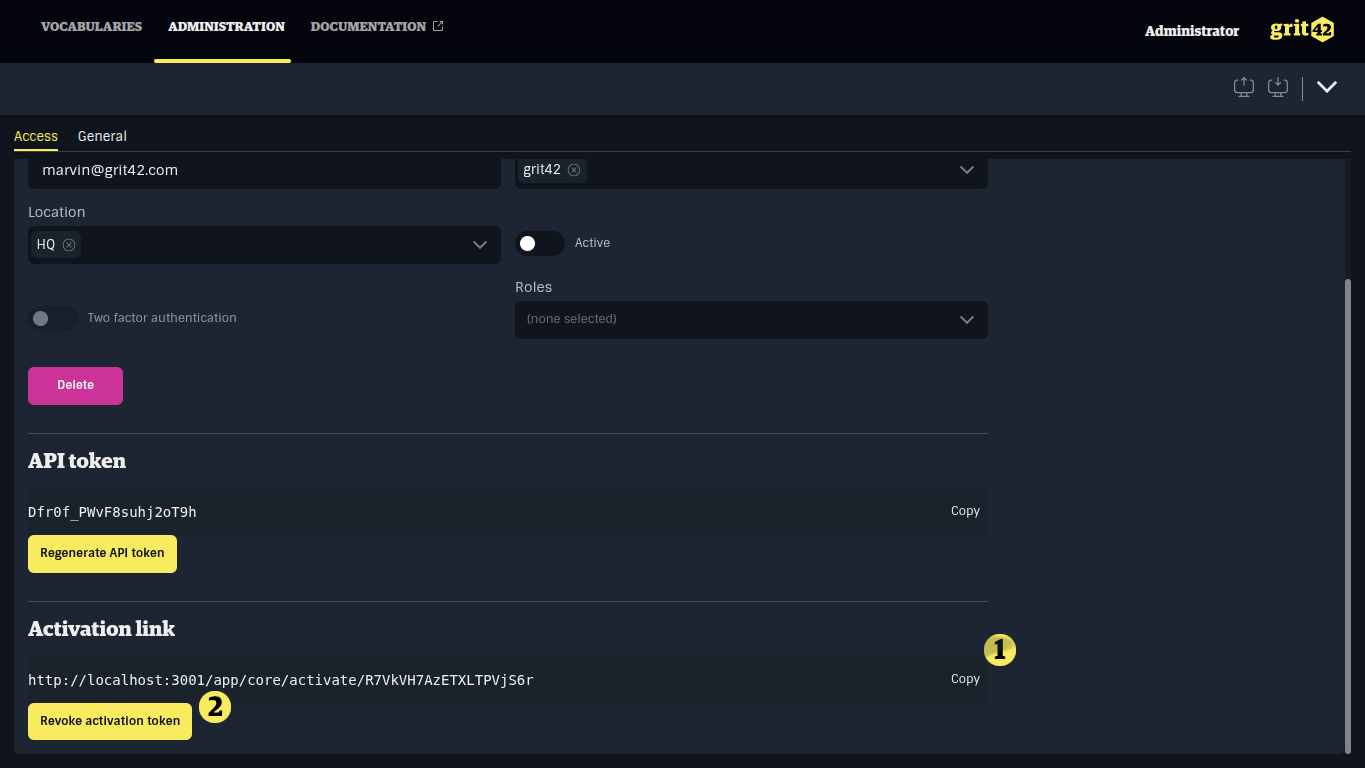Open the organization dropdown showing grit42
This screenshot has width=1365, height=768.
(966, 169)
